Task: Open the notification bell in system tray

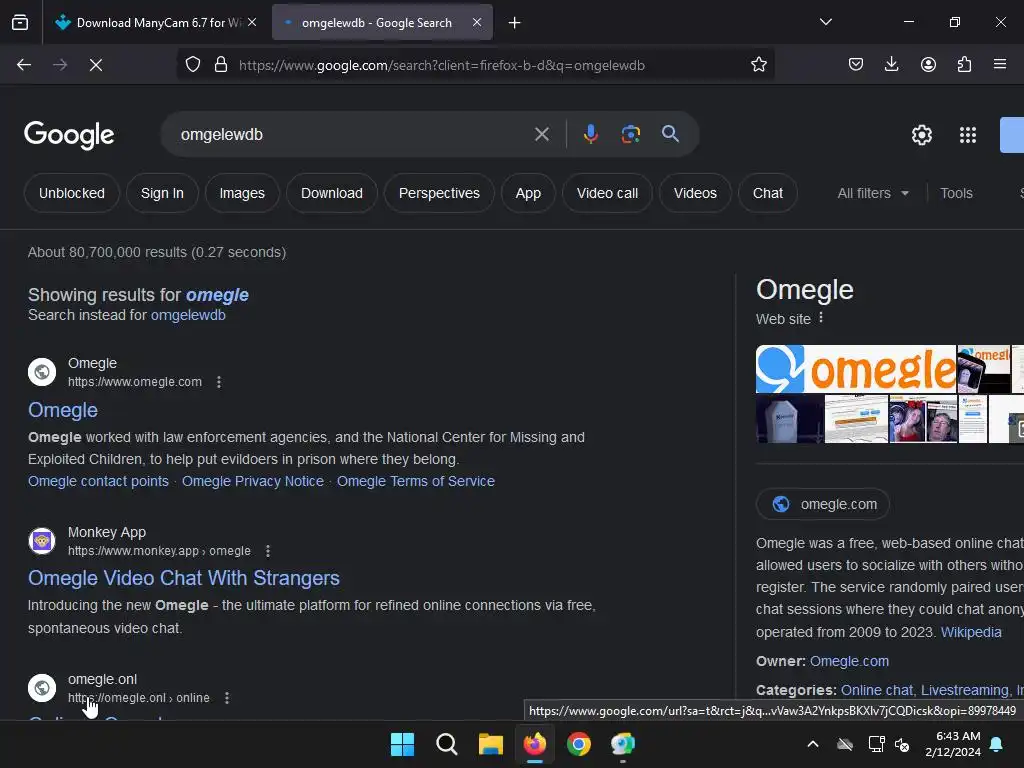Action: (997, 744)
